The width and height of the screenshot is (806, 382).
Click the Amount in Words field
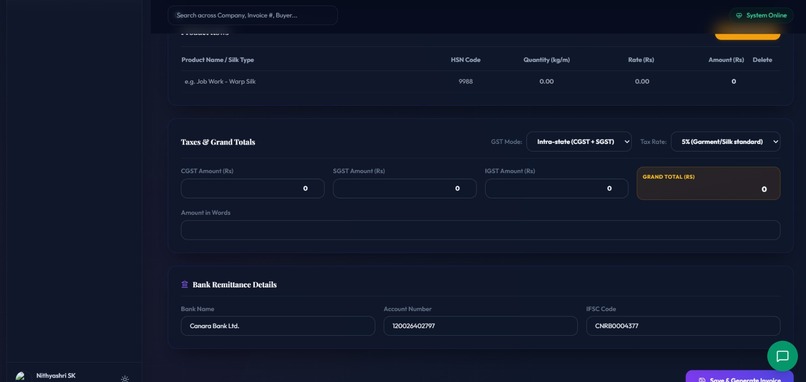[480, 230]
